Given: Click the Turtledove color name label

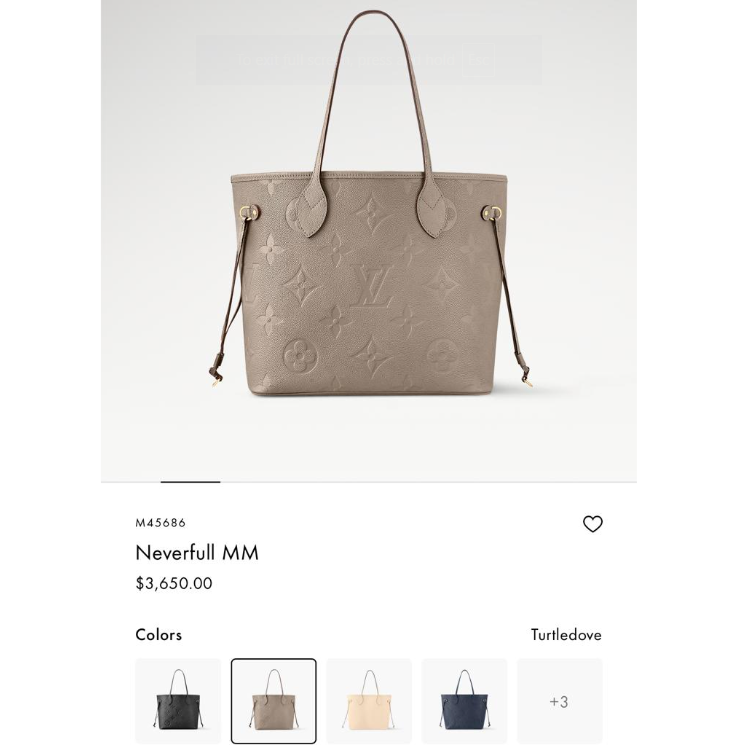Looking at the screenshot, I should coord(566,634).
